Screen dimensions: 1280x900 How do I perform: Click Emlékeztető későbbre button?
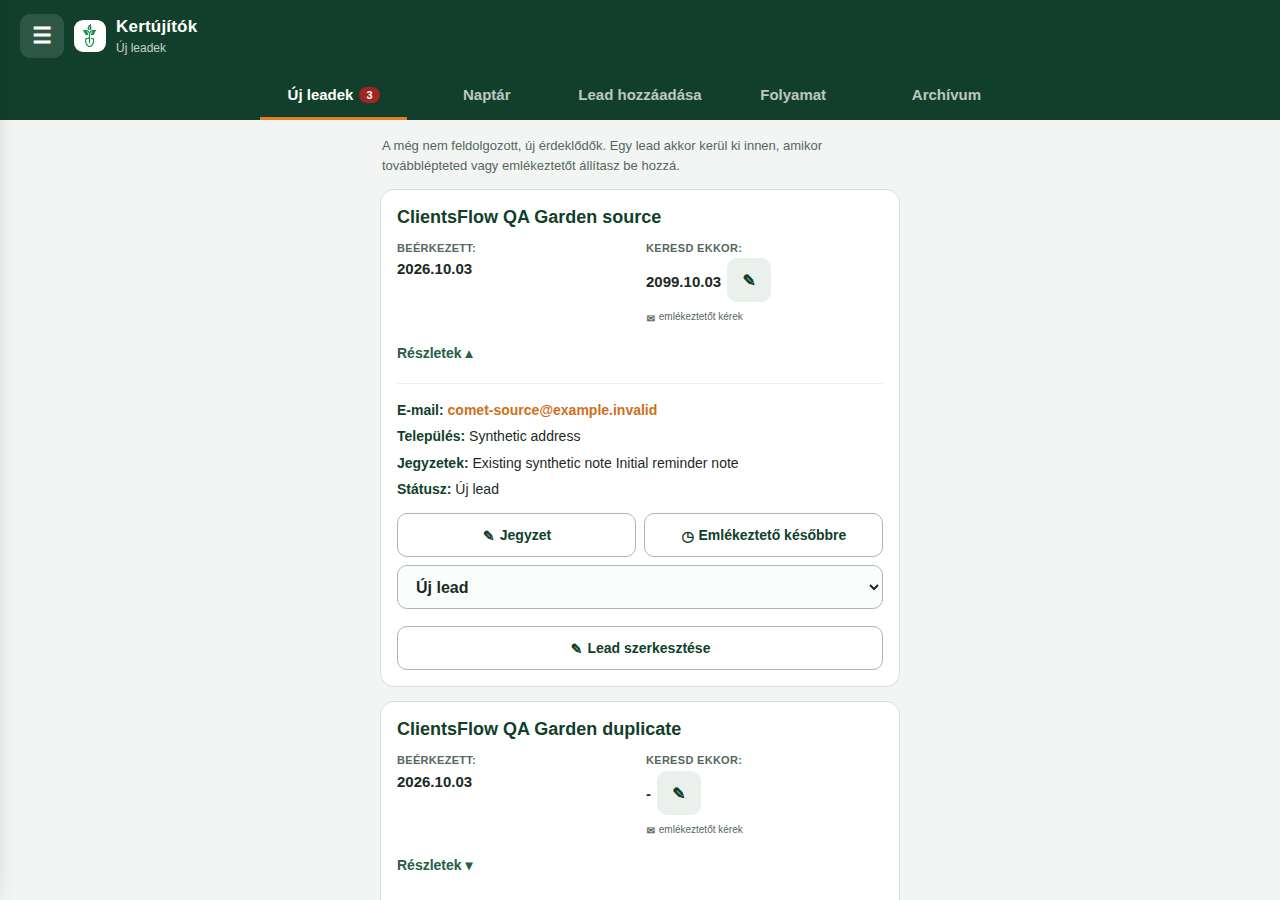click(763, 535)
